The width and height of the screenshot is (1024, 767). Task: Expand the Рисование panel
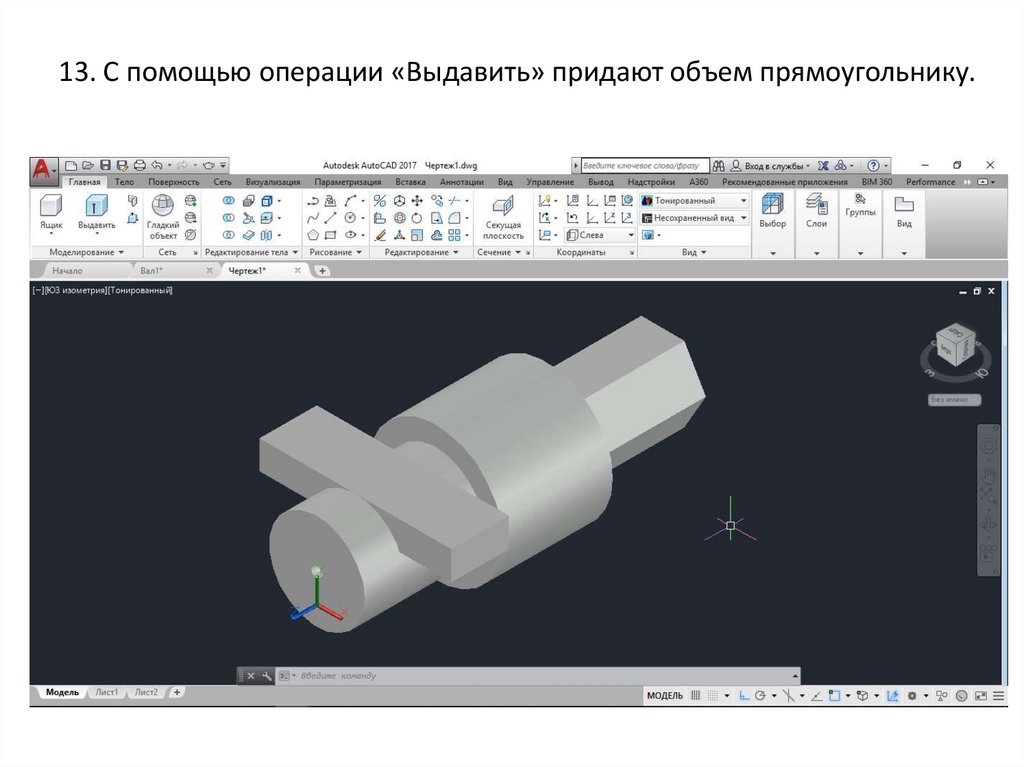click(336, 252)
